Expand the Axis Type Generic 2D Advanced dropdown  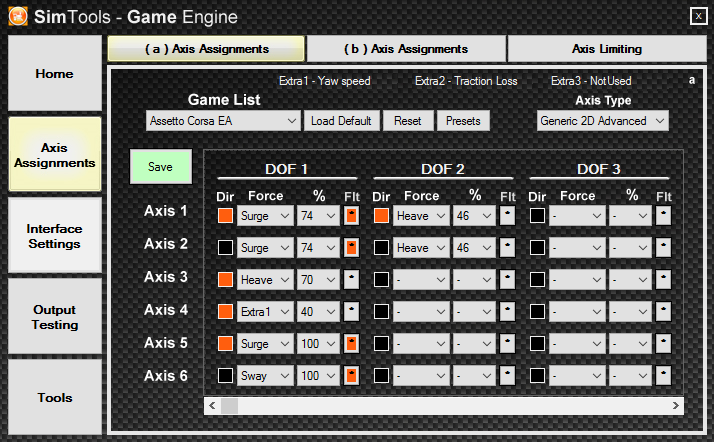point(602,121)
